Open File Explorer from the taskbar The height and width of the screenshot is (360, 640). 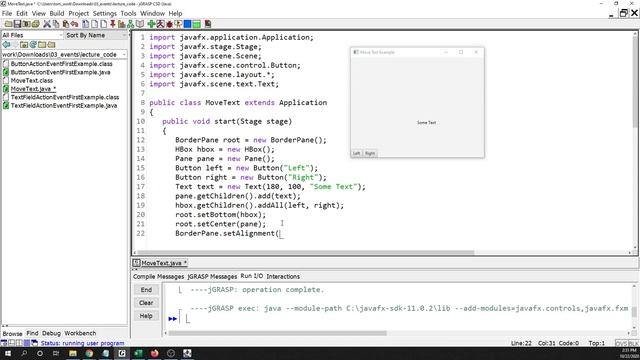point(73,353)
